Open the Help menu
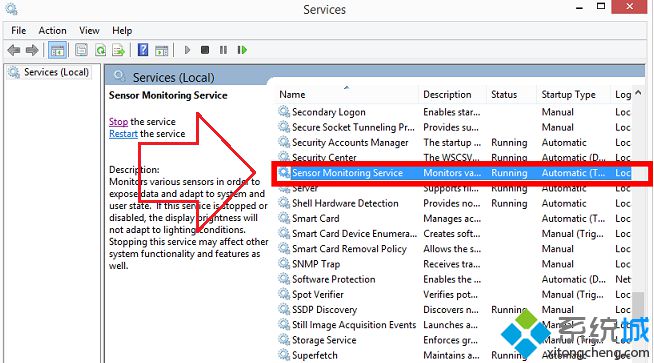654x363 pixels. pos(122,30)
